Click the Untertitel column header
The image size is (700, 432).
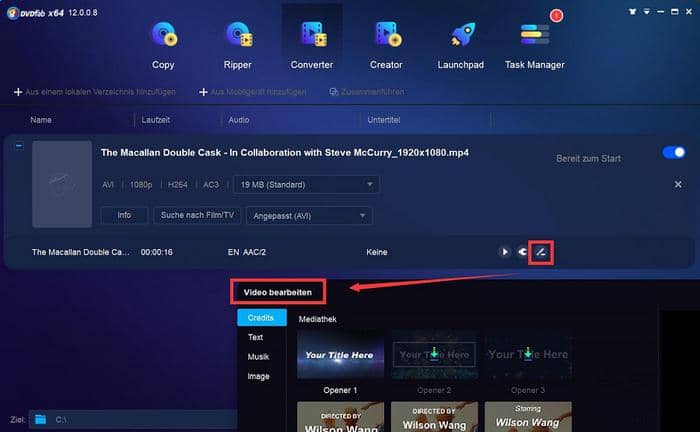pyautogui.click(x=383, y=120)
